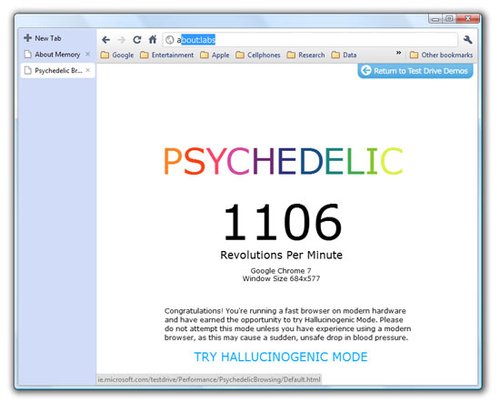500x403 pixels.
Task: Open the Google bookmarks folder
Action: pos(117,55)
